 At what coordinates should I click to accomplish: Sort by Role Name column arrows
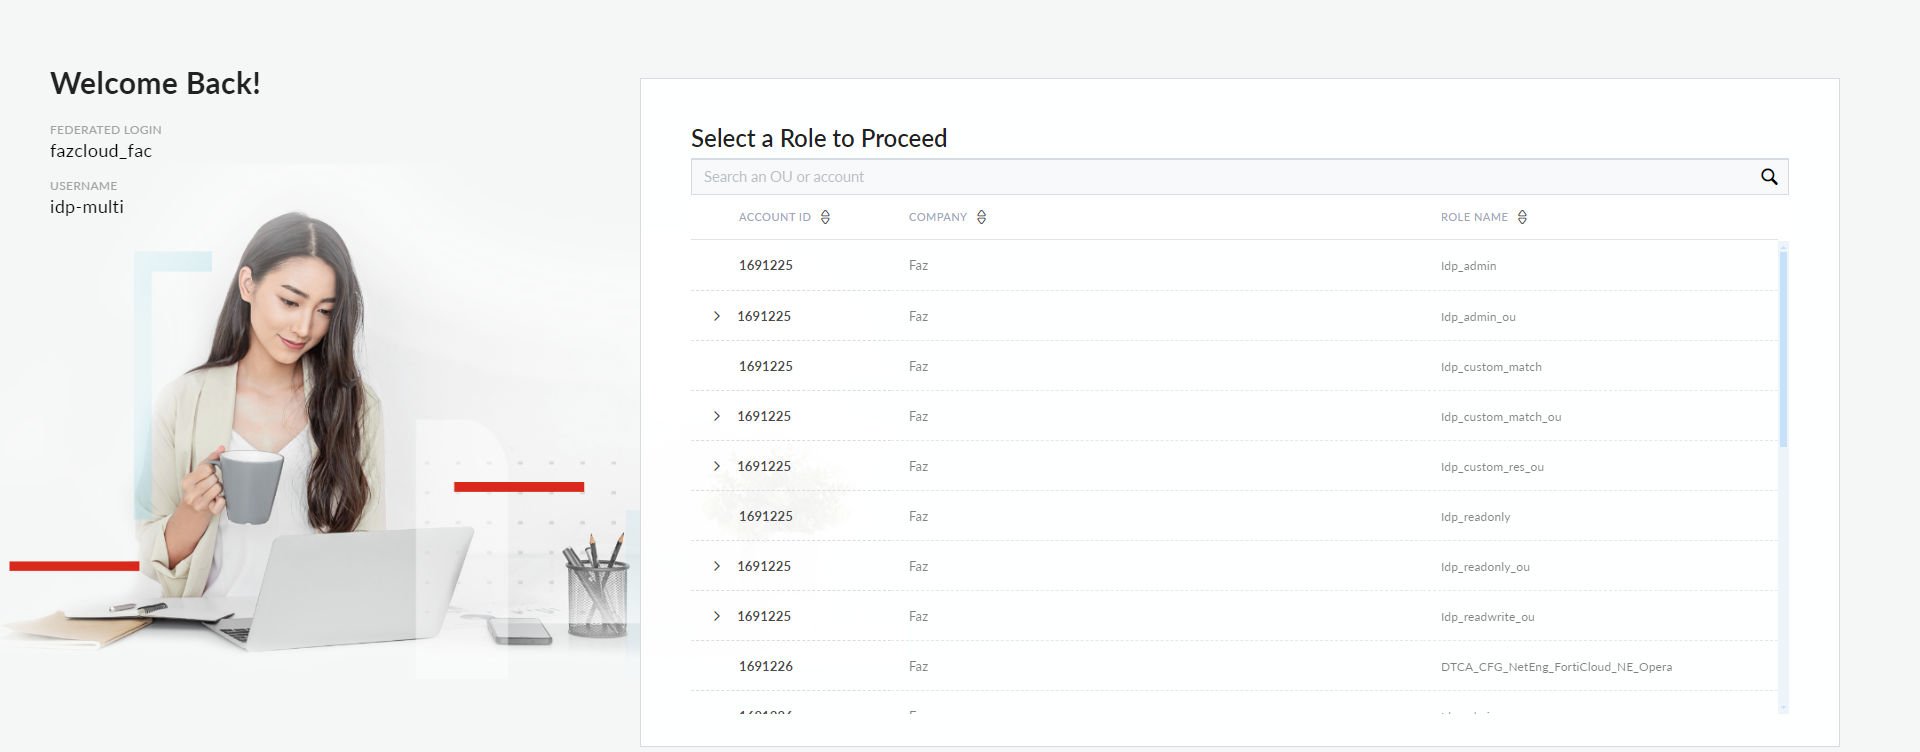coord(1522,217)
